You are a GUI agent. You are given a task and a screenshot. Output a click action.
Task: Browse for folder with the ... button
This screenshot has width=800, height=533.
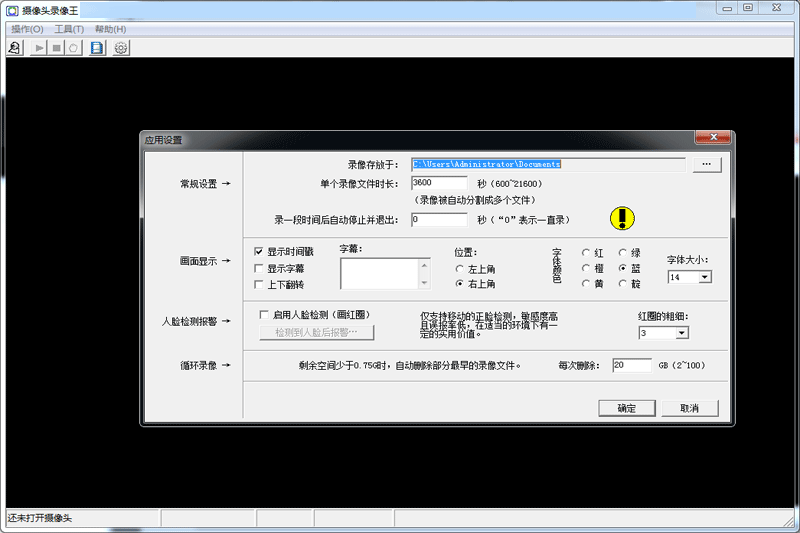click(706, 164)
